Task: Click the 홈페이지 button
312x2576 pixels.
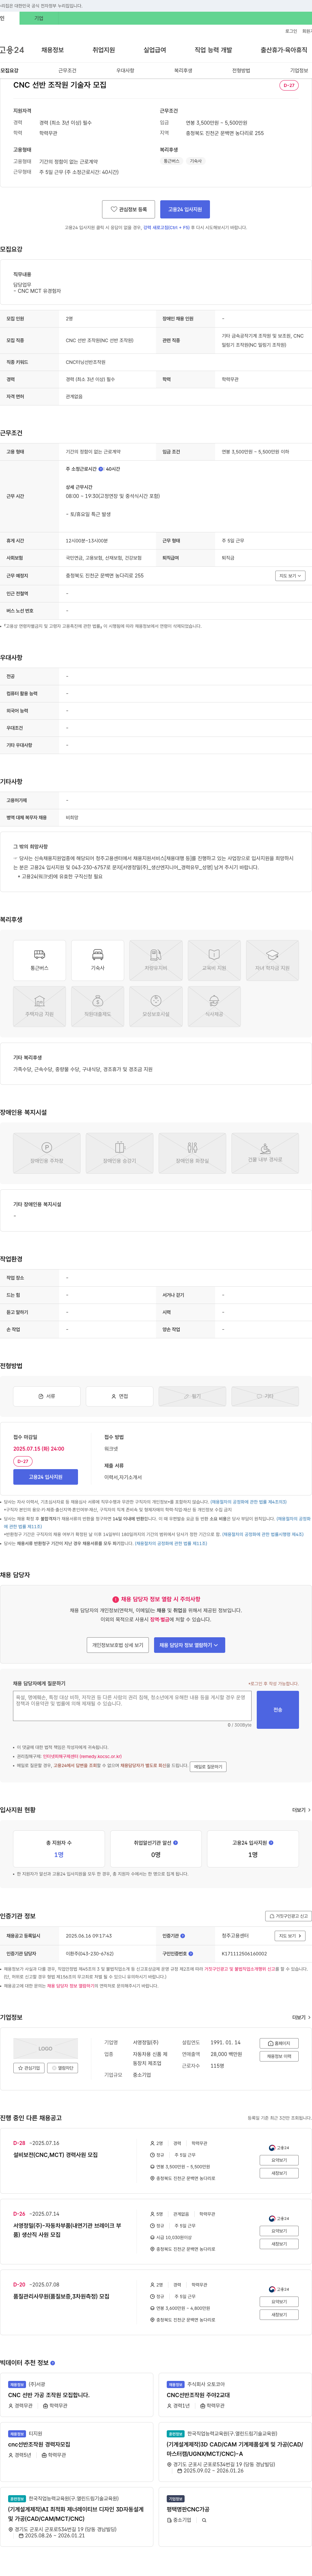Action: 279,2043
